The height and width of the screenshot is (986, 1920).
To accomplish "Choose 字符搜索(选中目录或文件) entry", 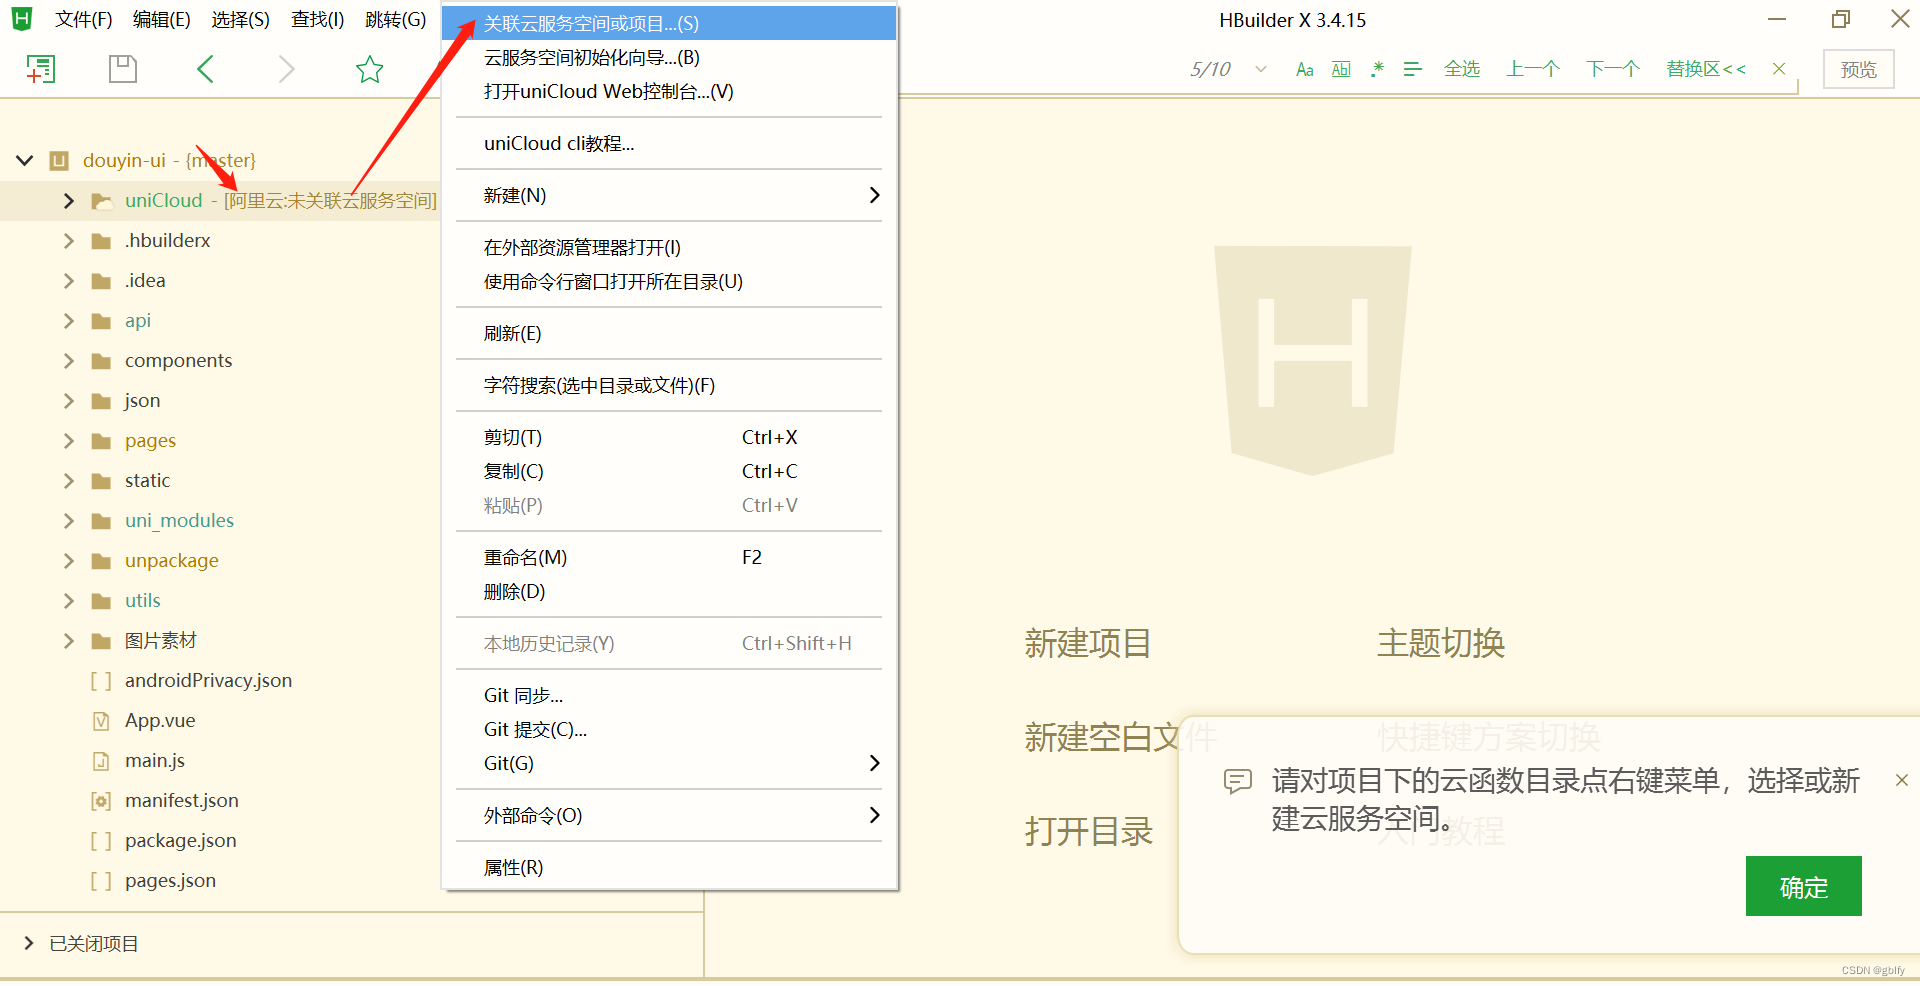I will [669, 385].
